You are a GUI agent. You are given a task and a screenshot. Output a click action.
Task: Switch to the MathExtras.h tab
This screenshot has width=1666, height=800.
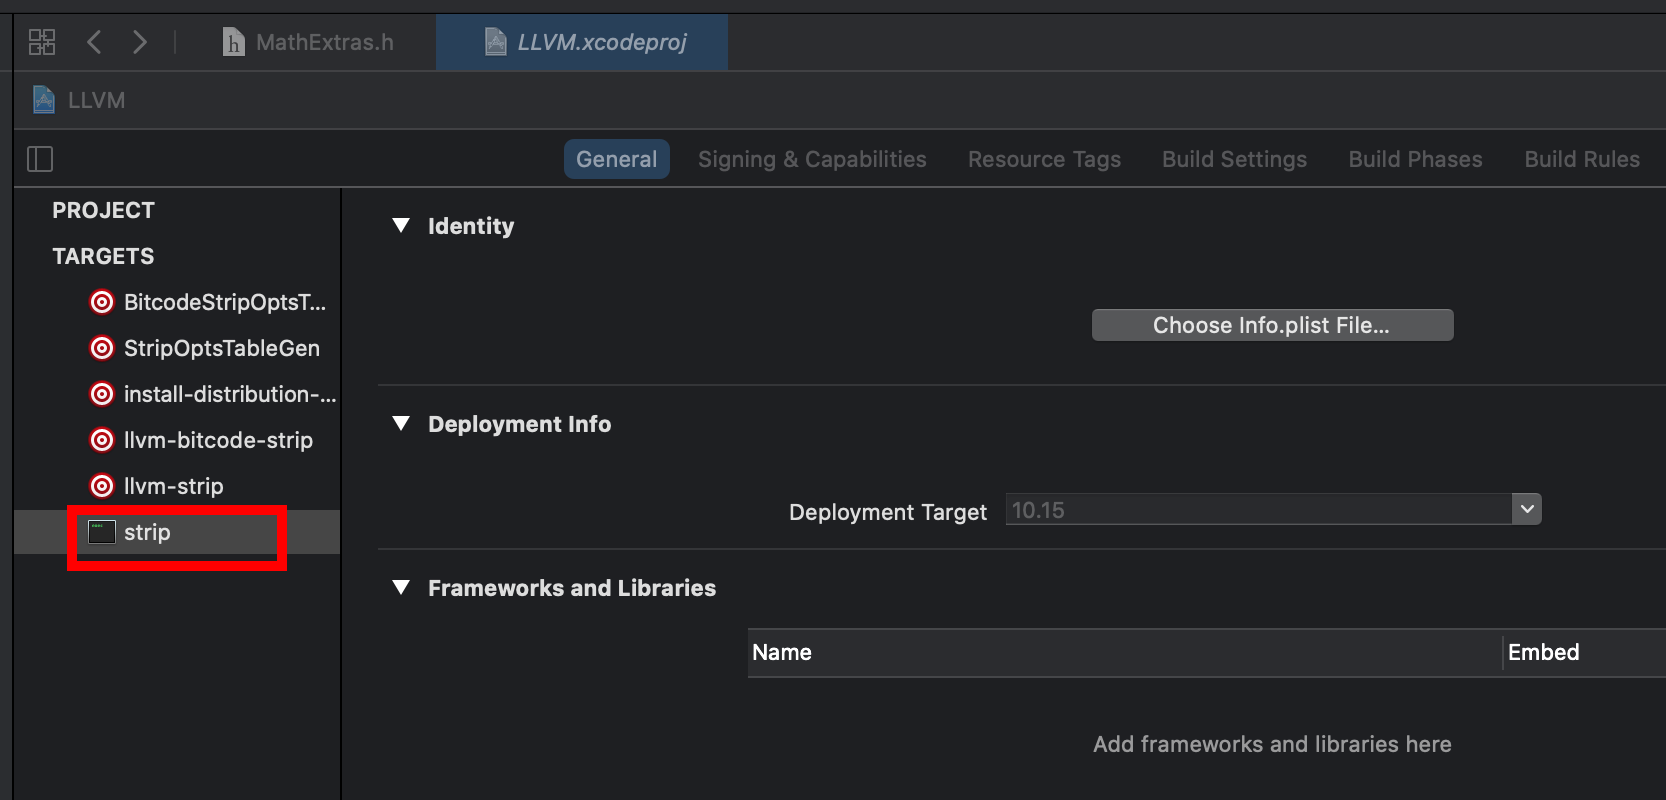point(309,42)
